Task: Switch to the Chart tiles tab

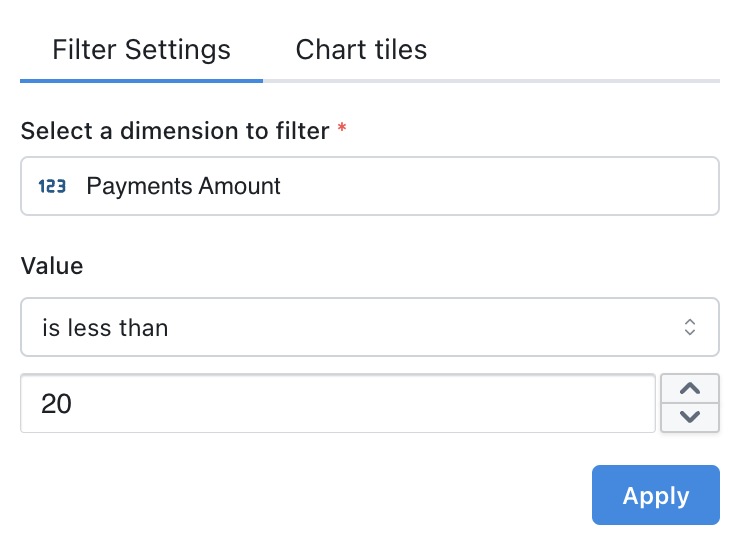Action: click(x=361, y=49)
